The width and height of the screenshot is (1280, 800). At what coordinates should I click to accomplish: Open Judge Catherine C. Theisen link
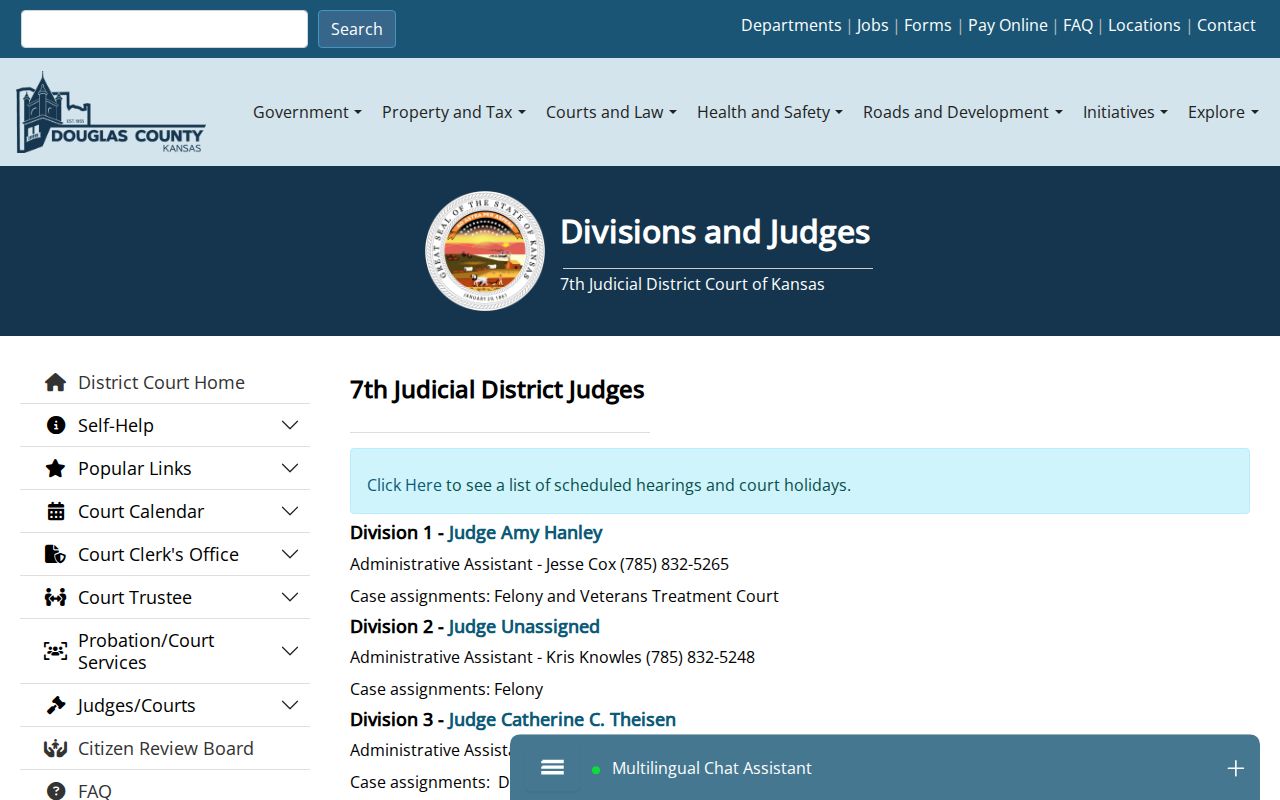coord(562,719)
